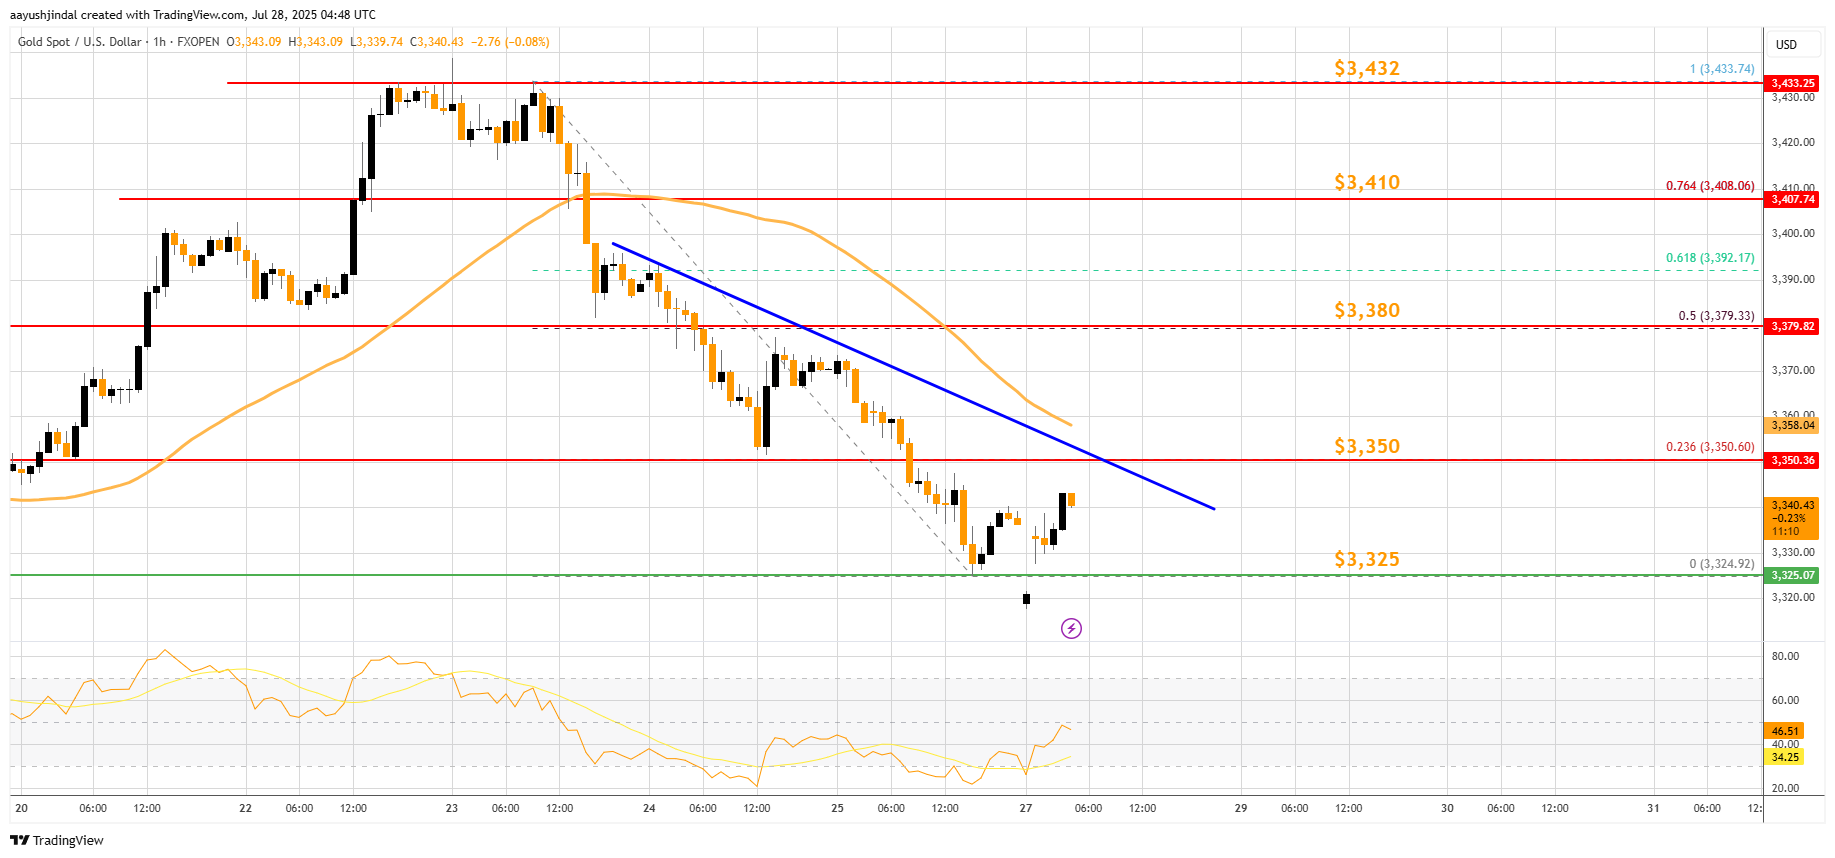This screenshot has width=1835, height=858.
Task: Click the $3,380 resistance annotation
Action: 1367,310
